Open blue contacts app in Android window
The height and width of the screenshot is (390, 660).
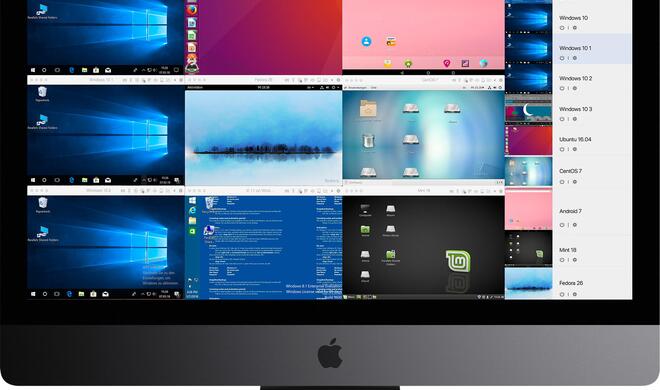coord(367,41)
